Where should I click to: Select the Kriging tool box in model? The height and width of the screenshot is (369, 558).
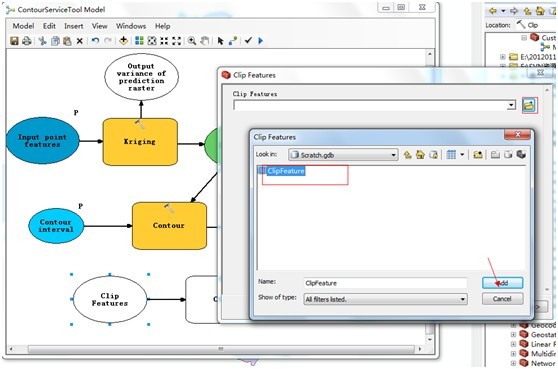pos(140,142)
